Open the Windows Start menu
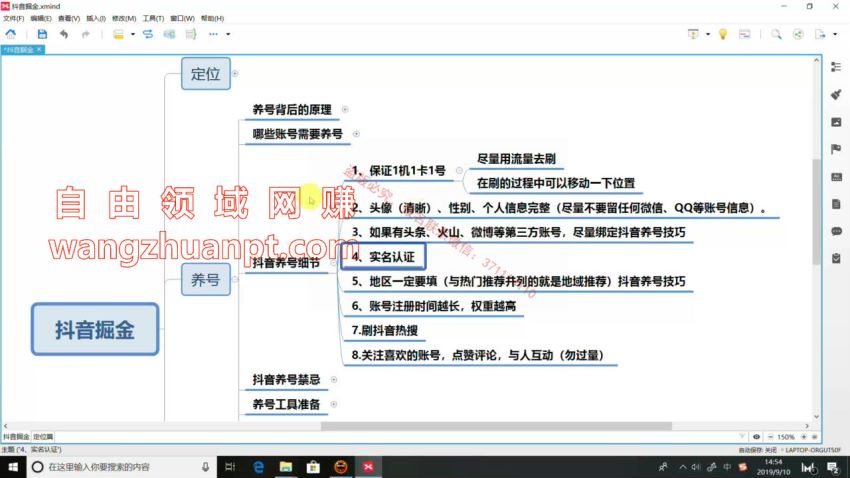 pos(12,467)
